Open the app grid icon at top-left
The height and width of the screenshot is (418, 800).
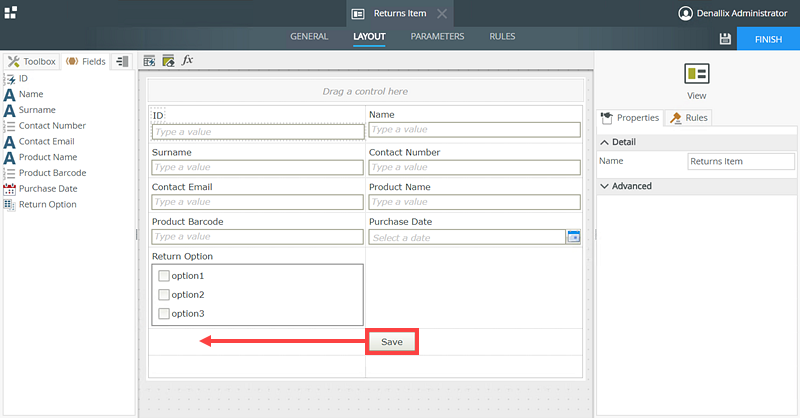(10, 12)
